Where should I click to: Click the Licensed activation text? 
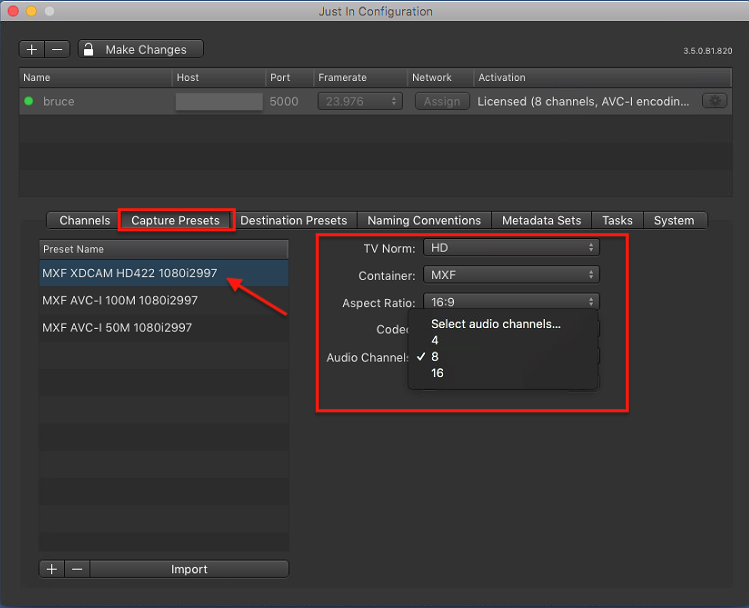[583, 101]
